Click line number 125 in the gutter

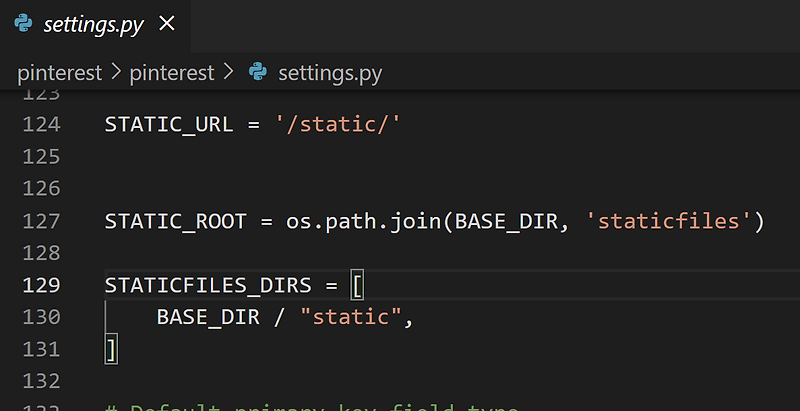41,157
